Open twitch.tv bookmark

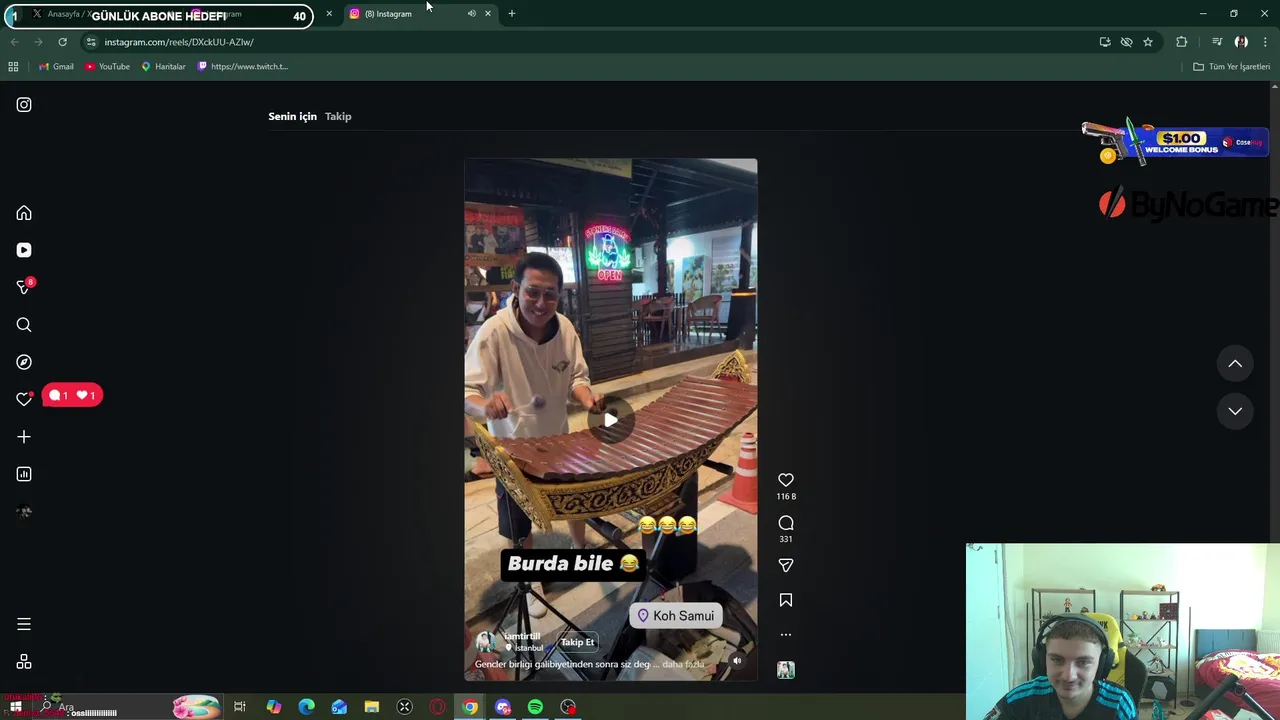(243, 67)
